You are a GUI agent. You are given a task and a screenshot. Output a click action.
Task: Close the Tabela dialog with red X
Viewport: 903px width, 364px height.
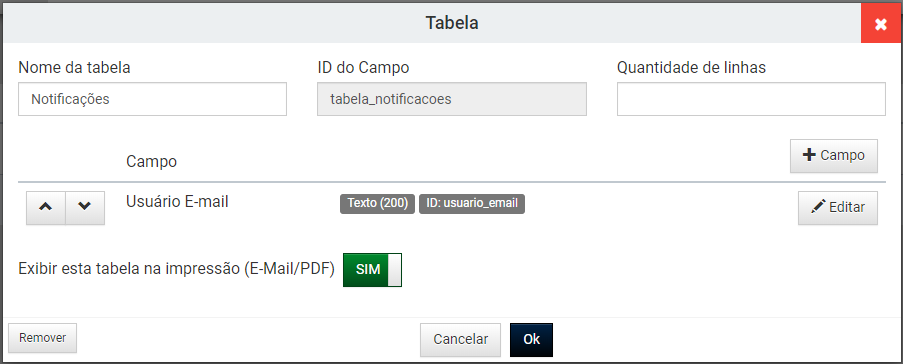[x=881, y=24]
